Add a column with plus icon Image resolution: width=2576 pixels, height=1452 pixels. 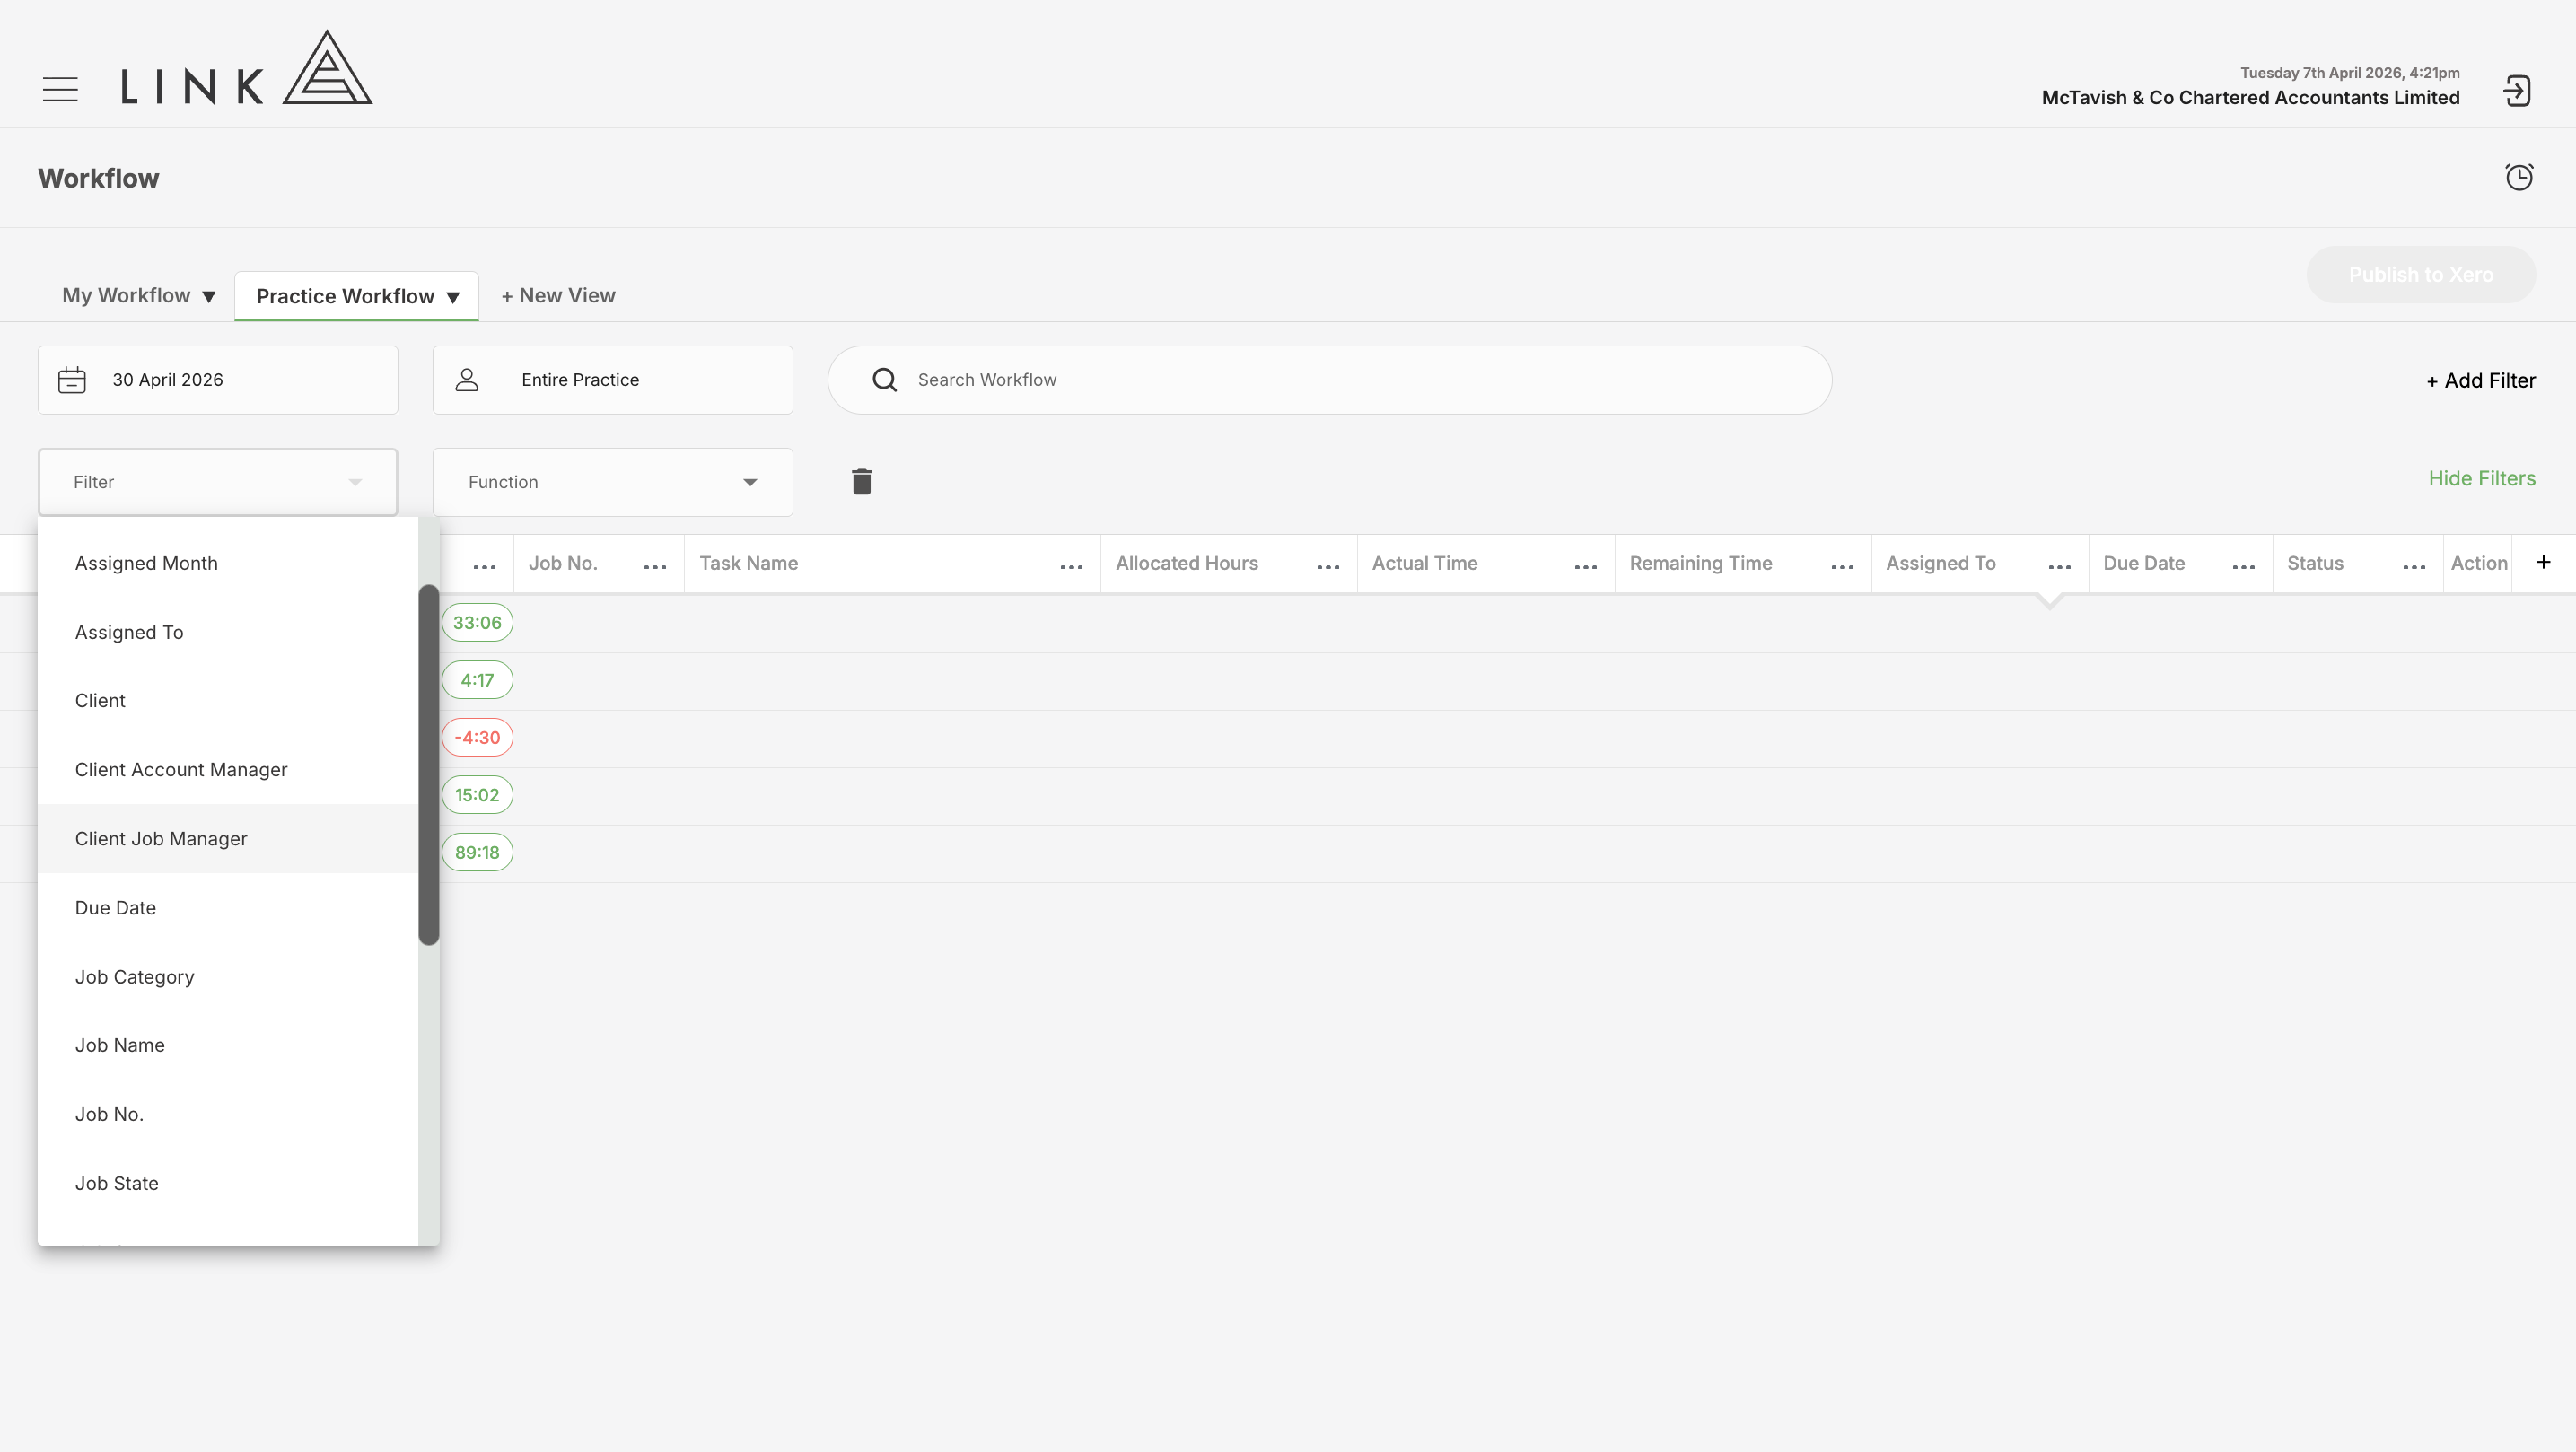click(x=2543, y=562)
